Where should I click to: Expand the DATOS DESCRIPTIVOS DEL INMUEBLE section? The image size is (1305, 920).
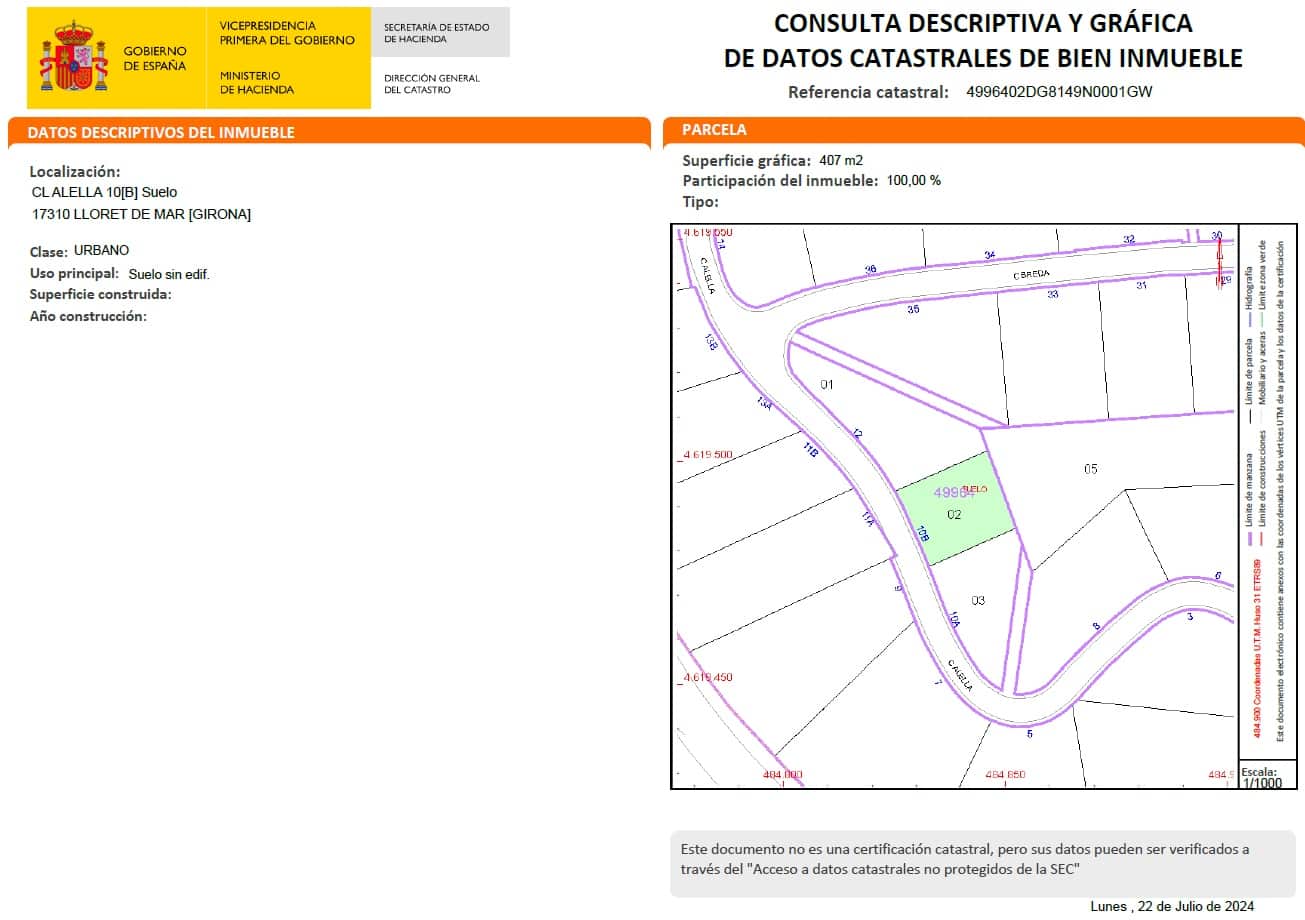point(160,131)
